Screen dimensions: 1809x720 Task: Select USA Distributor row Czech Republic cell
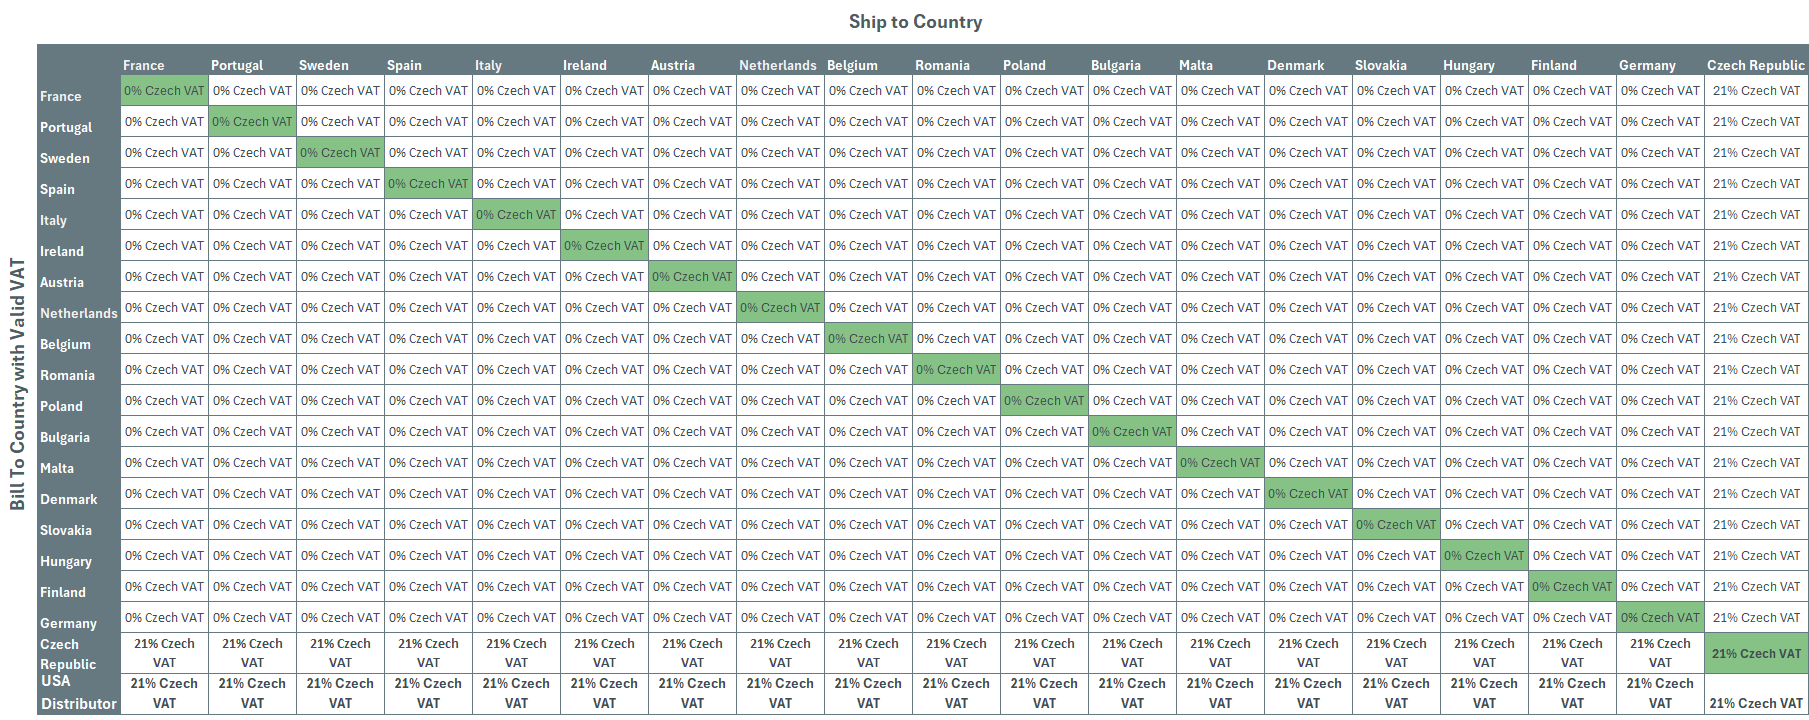[1756, 703]
